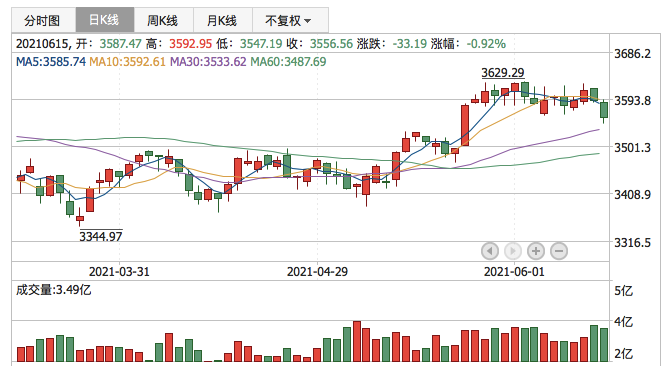Switch to the 分时图 tab

tap(43, 20)
